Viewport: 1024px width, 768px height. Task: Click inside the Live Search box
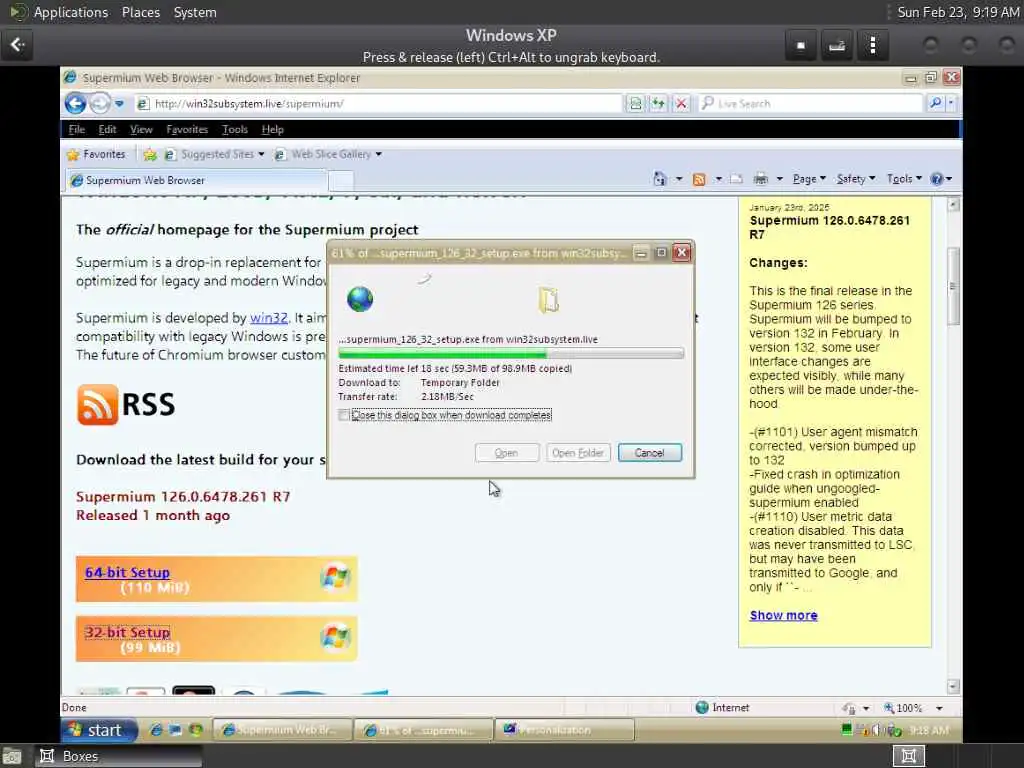click(810, 103)
